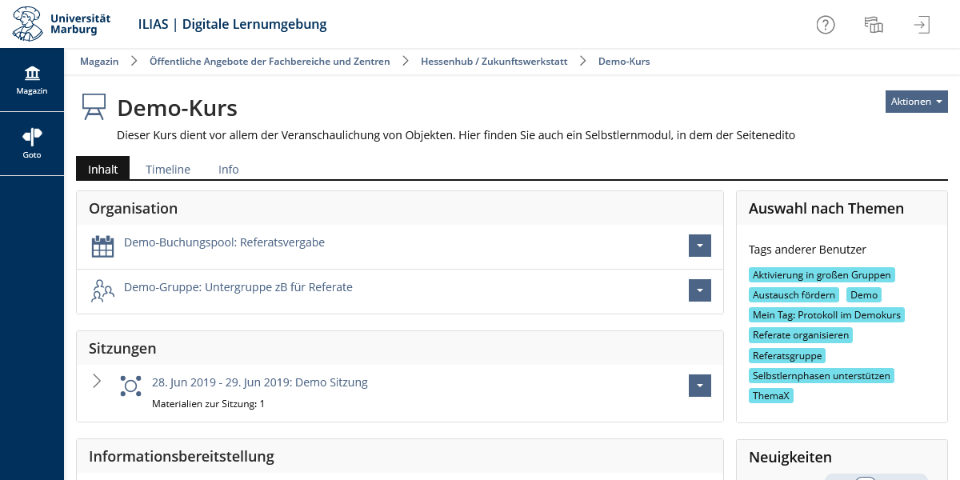This screenshot has height=480, width=960.
Task: Open actions dropdown for Demo-Buchungspool
Action: tap(700, 246)
